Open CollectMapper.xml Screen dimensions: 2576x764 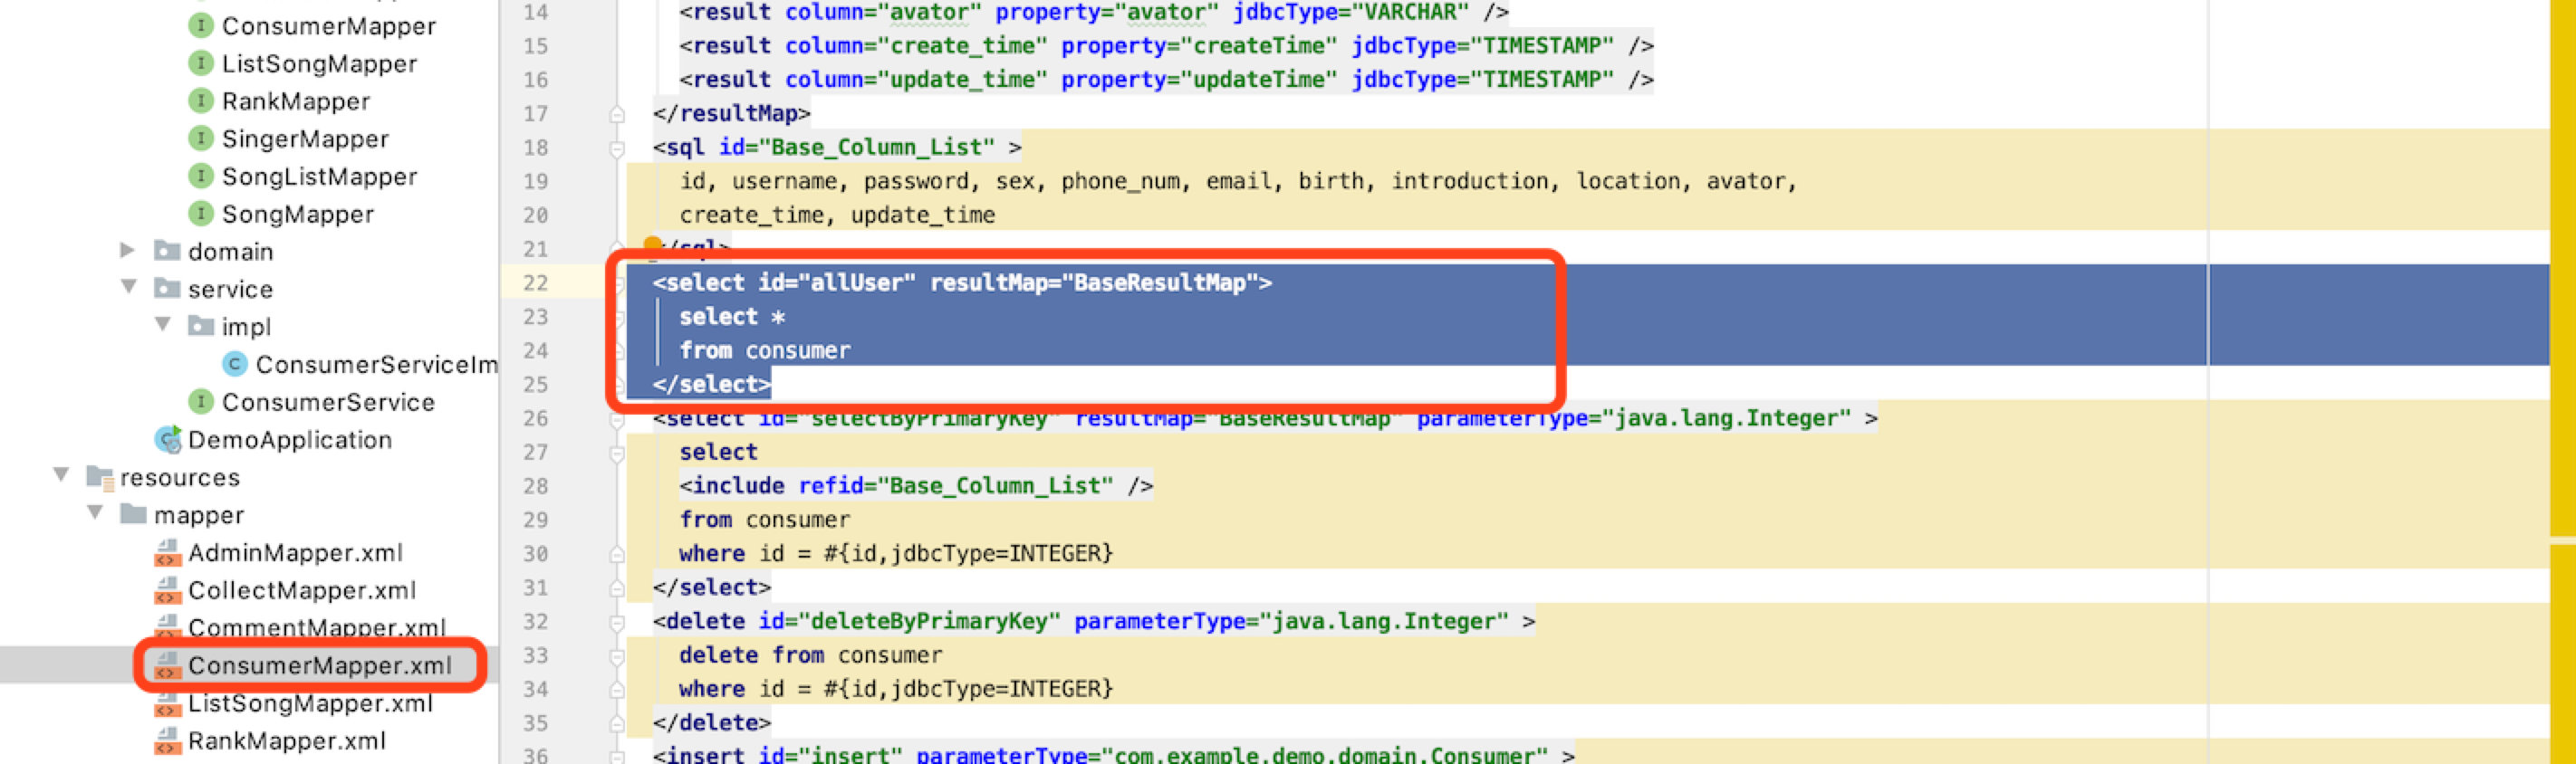pyautogui.click(x=301, y=590)
